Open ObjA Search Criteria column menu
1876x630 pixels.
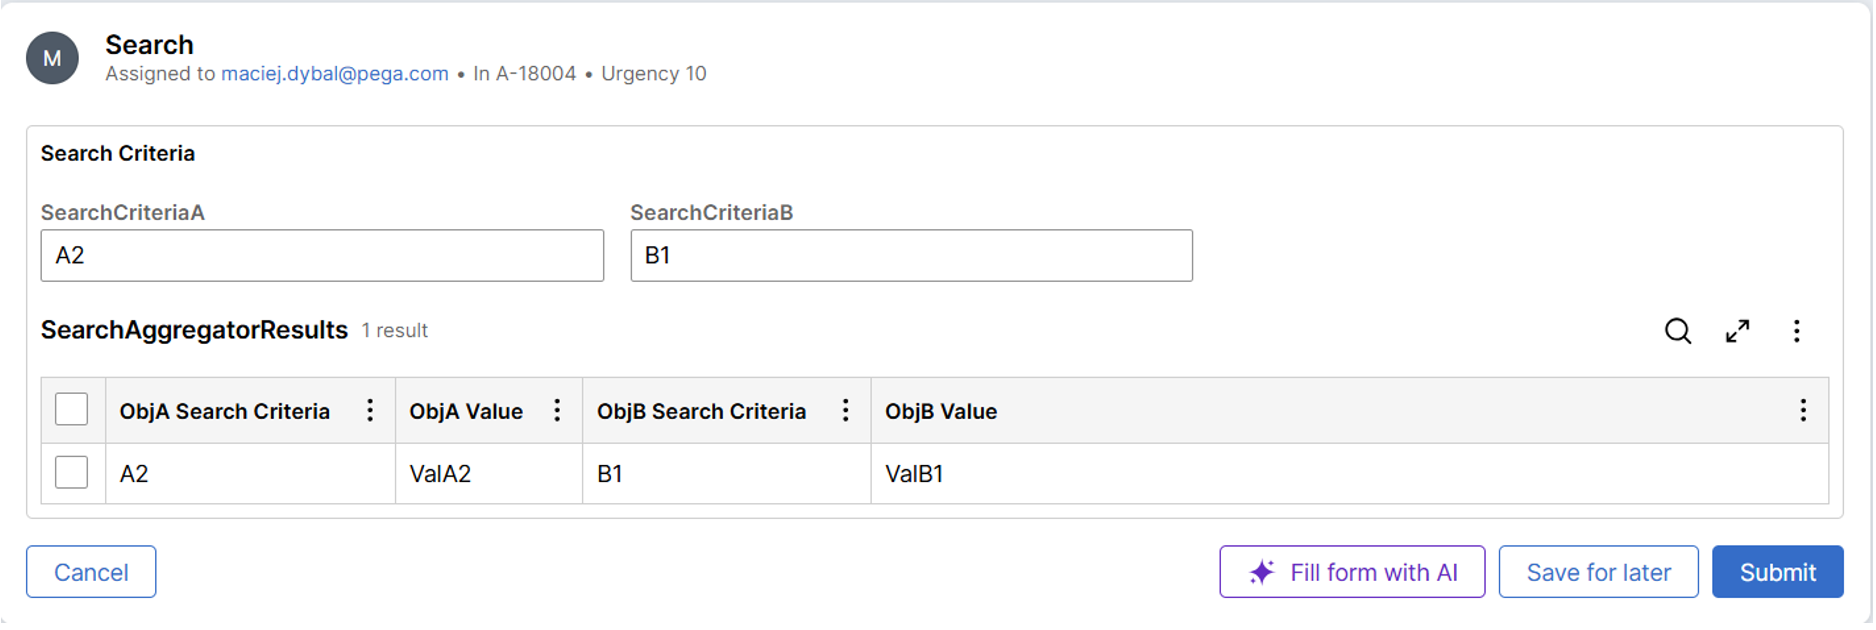370,411
